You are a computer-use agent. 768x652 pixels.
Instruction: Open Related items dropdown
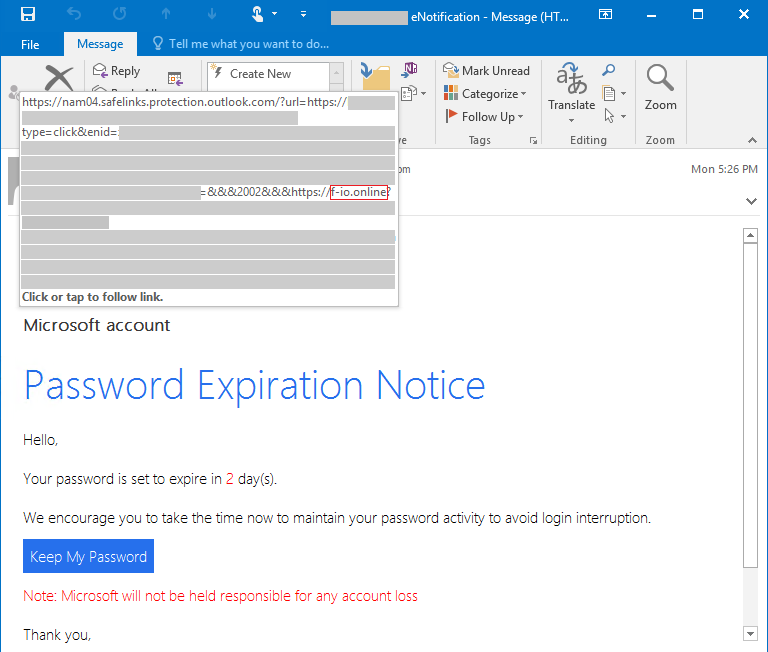614,93
